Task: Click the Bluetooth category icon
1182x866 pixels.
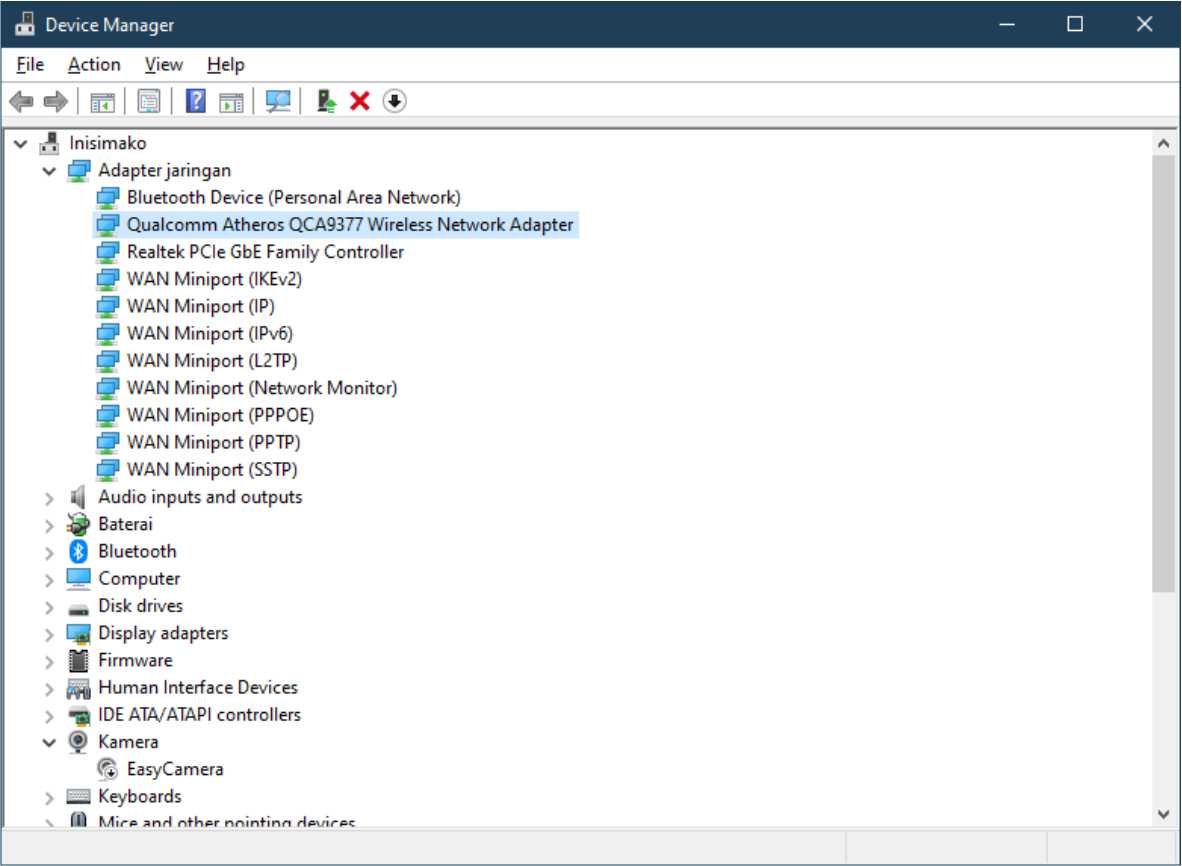Action: 78,552
